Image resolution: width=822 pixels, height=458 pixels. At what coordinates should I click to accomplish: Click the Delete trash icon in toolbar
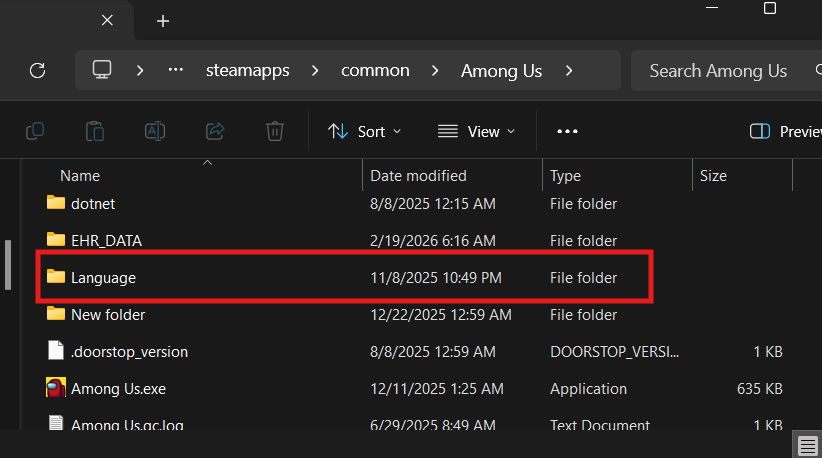(x=275, y=131)
